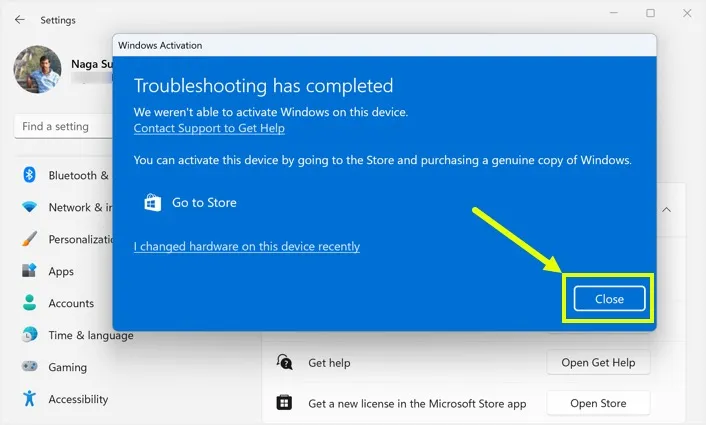The width and height of the screenshot is (706, 425).
Task: Click the Open Get Help button
Action: click(598, 362)
